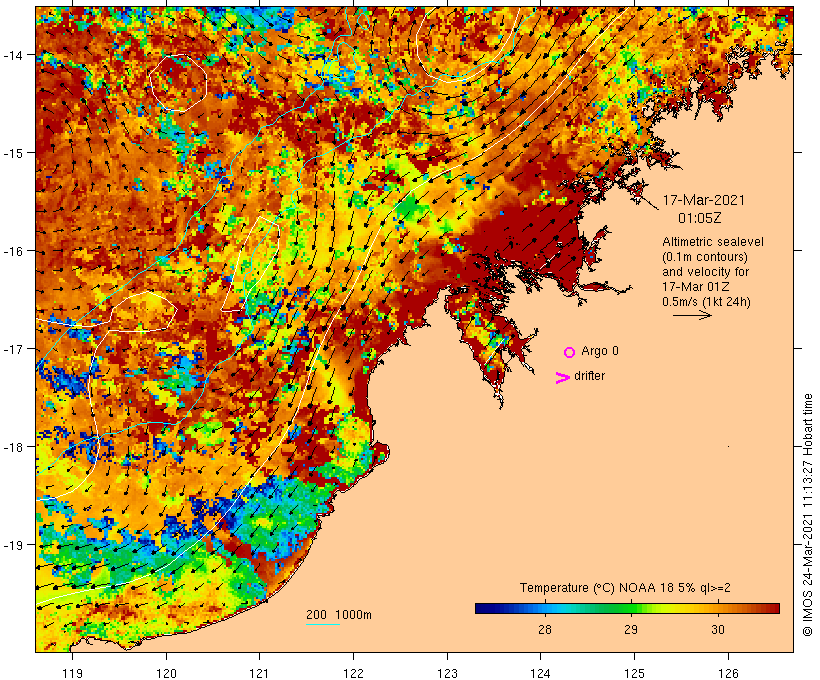Image resolution: width=820 pixels, height=680 pixels.
Task: Click longitude label 125
Action: point(634,673)
